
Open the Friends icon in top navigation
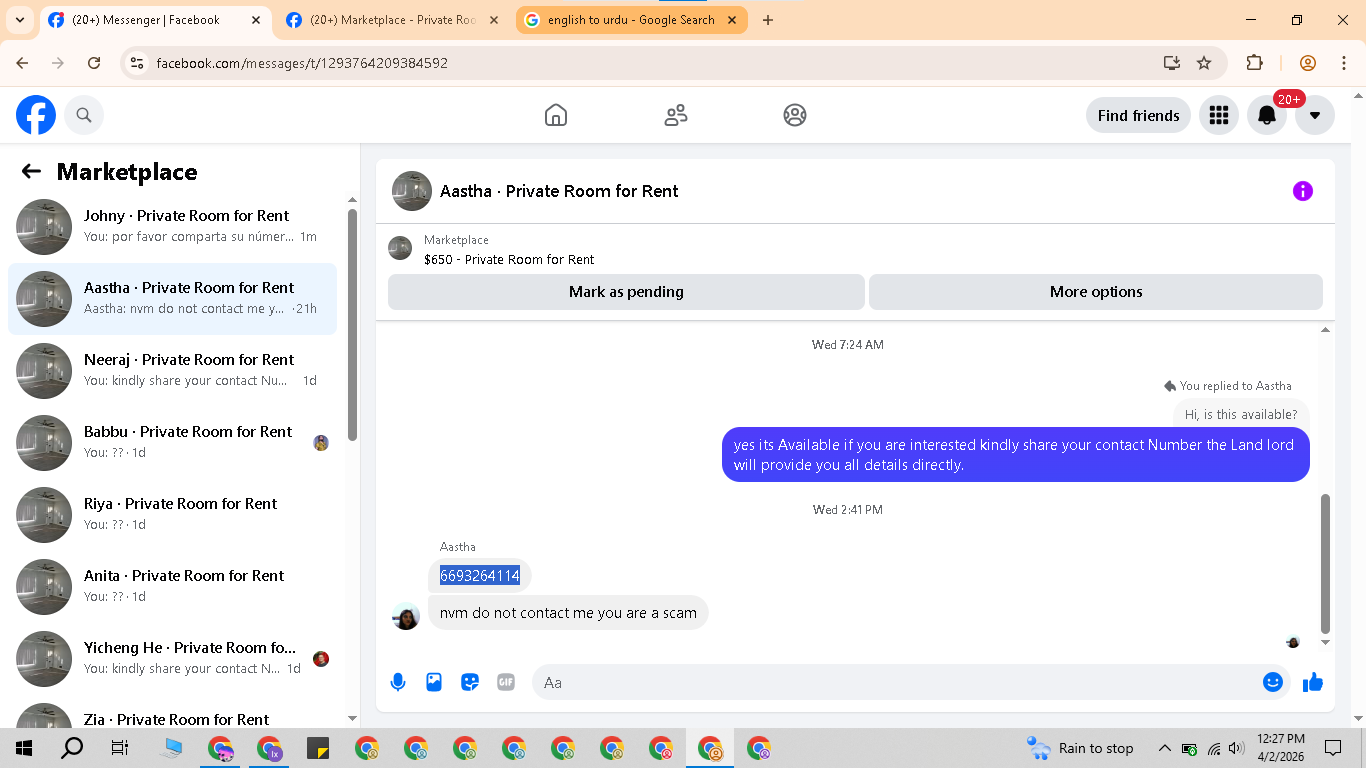676,115
